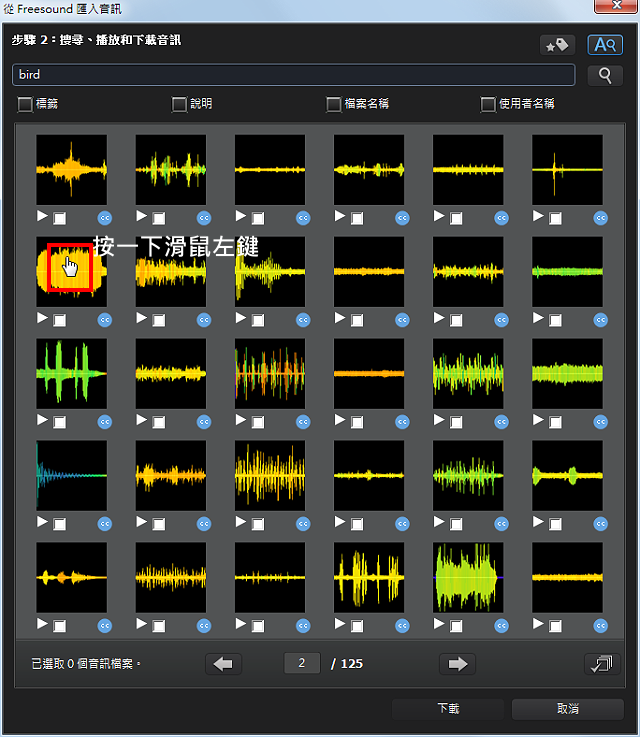Play the row five, column six sound
Screen dimensions: 640x737
(x=538, y=623)
